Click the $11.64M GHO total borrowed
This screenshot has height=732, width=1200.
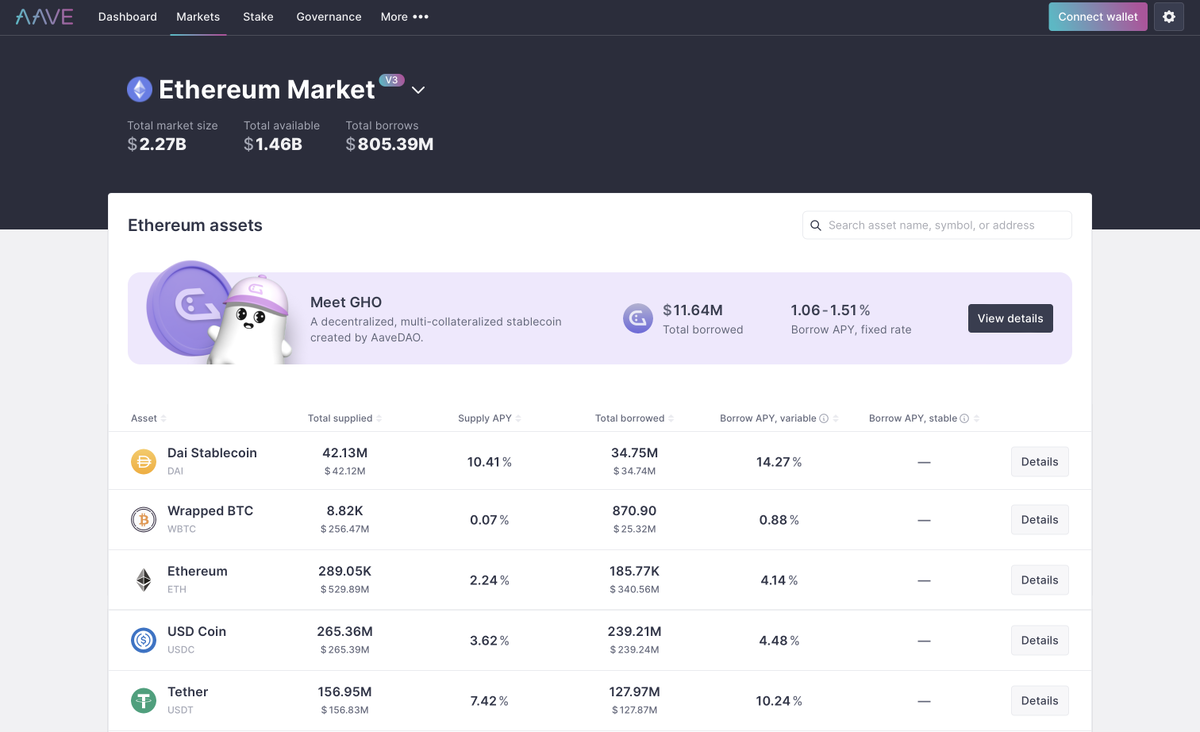click(693, 310)
